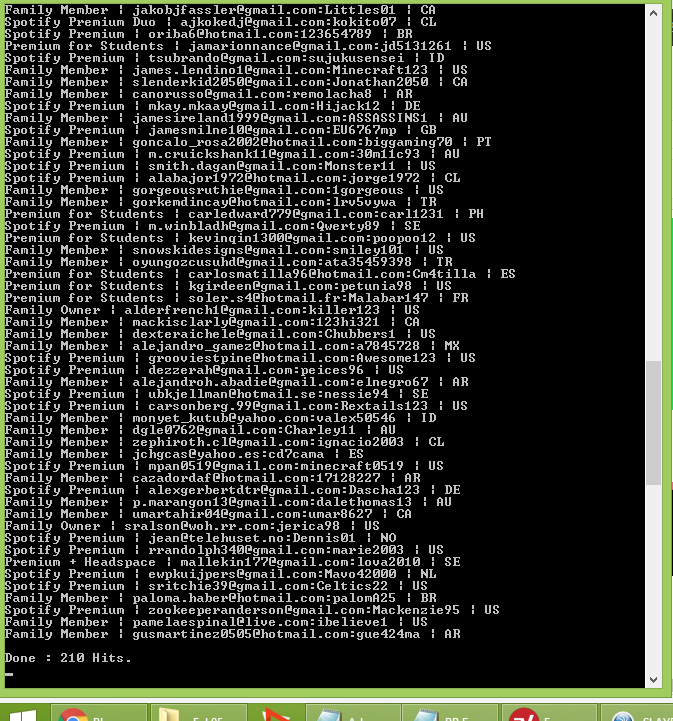Click the console scrollbar down arrow
The image size is (673, 721).
[653, 679]
